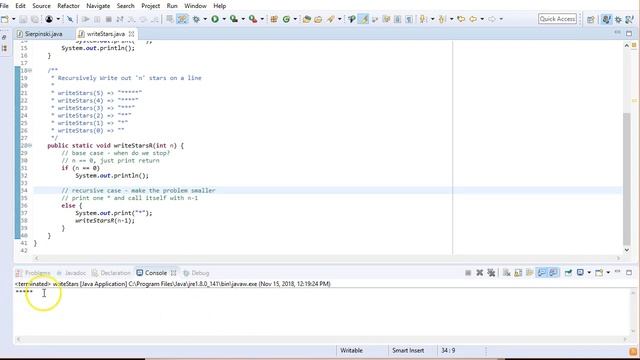The image size is (640, 360).
Task: Open the Next Annotation dropdown arrow
Action: (x=432, y=19)
